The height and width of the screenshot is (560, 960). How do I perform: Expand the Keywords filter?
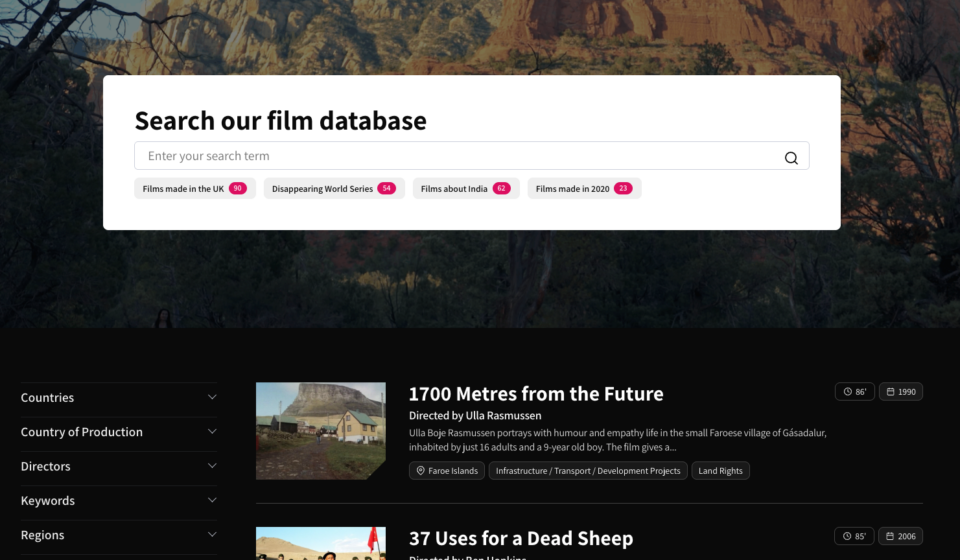(x=119, y=501)
